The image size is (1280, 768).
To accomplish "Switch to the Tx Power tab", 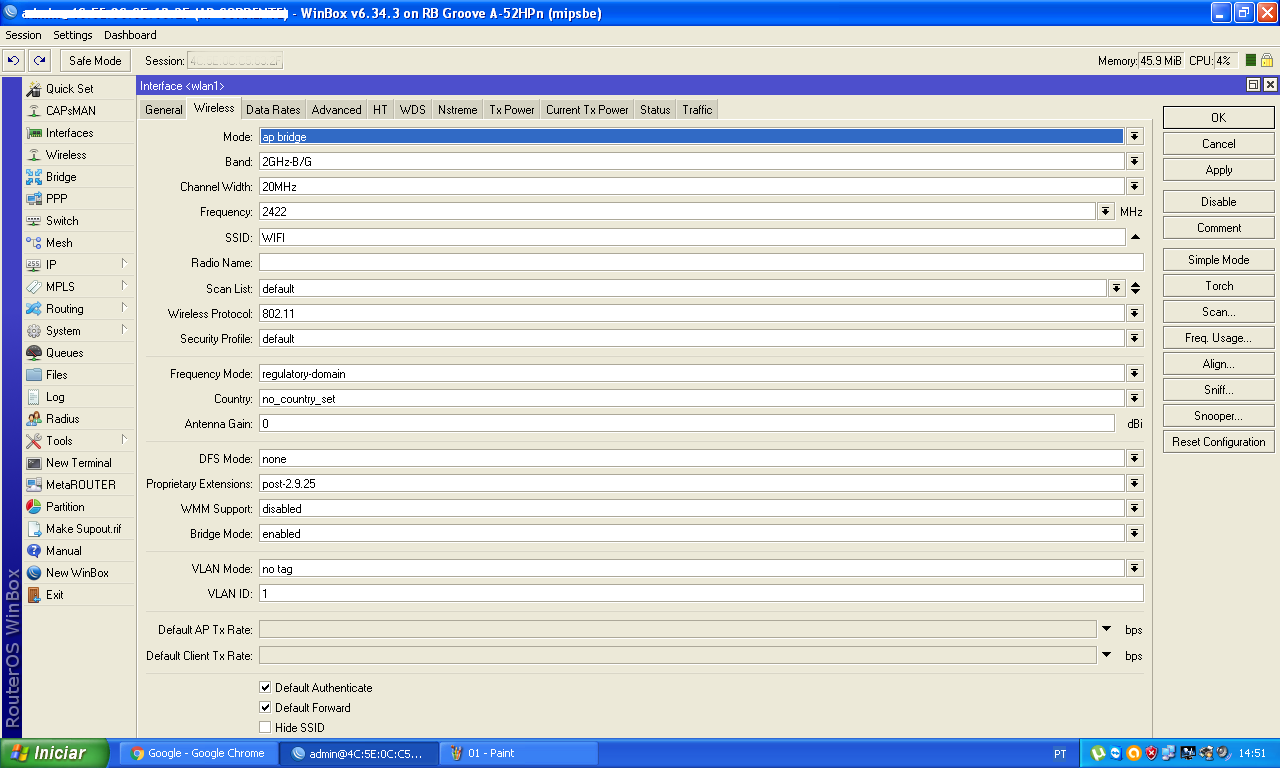I will click(512, 110).
